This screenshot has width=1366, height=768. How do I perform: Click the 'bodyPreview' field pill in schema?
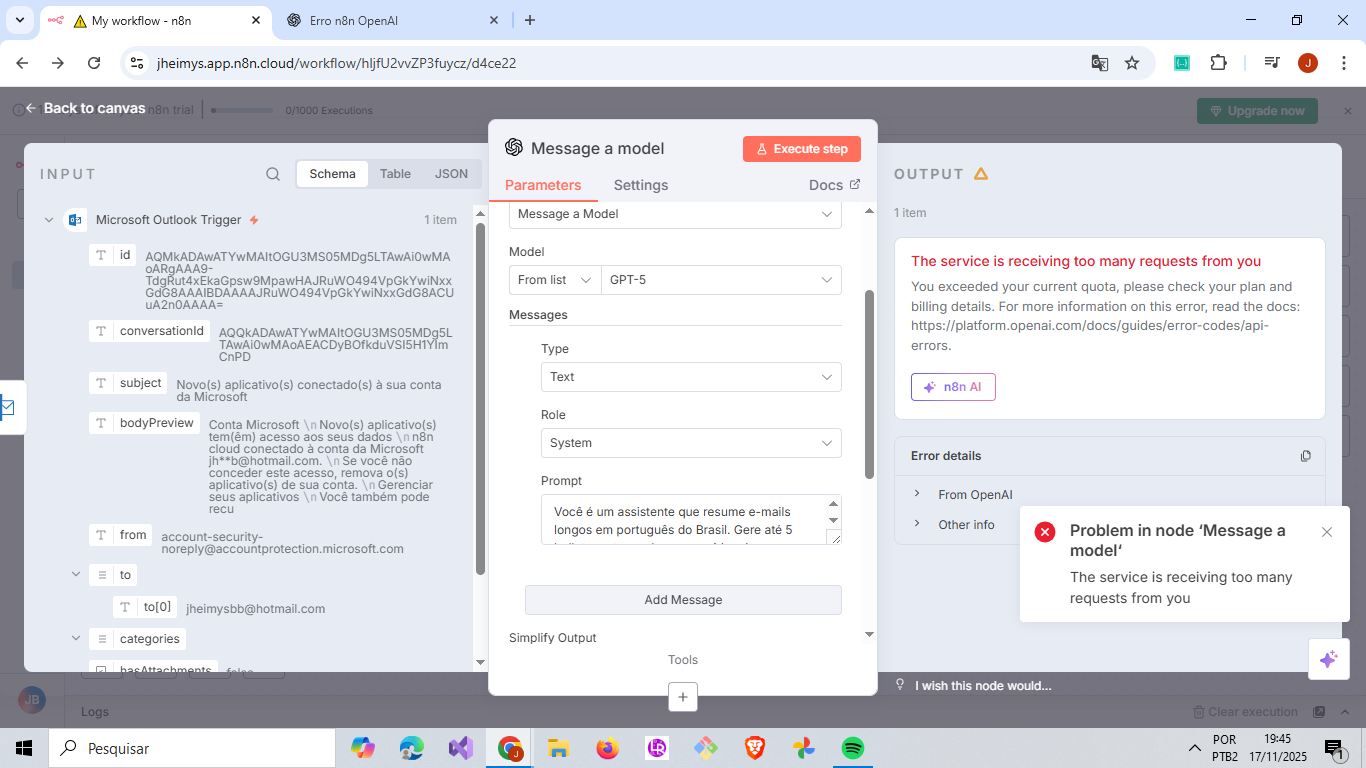coord(144,423)
